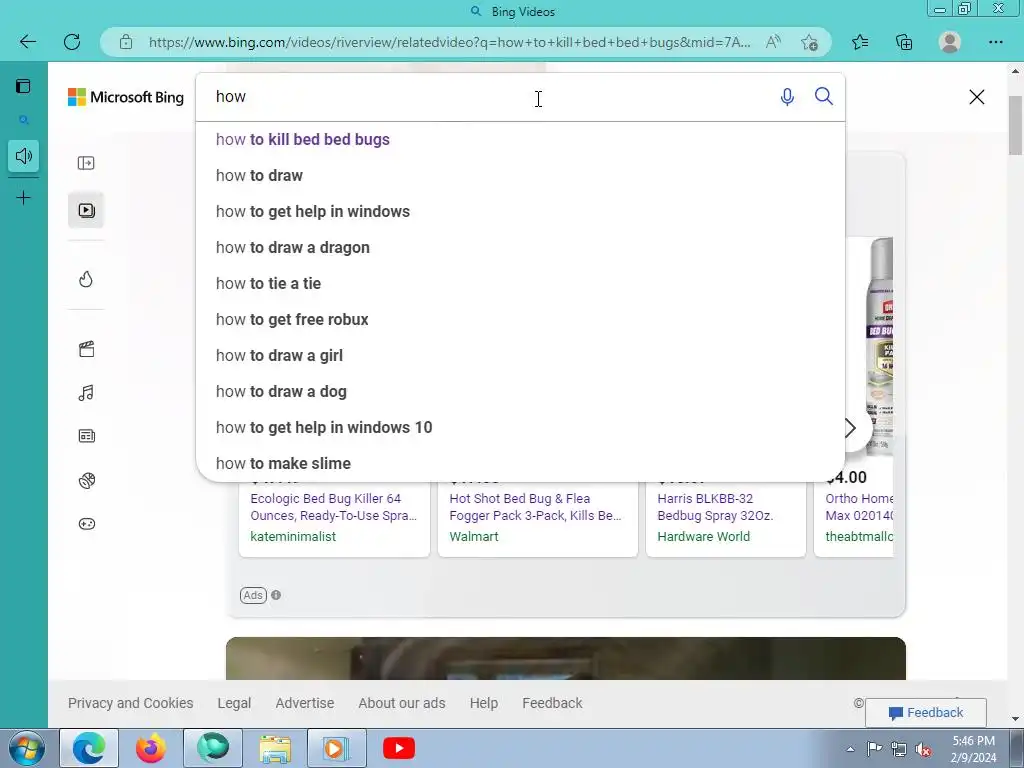Select suggestion 'how to get help in windows'

click(x=520, y=212)
